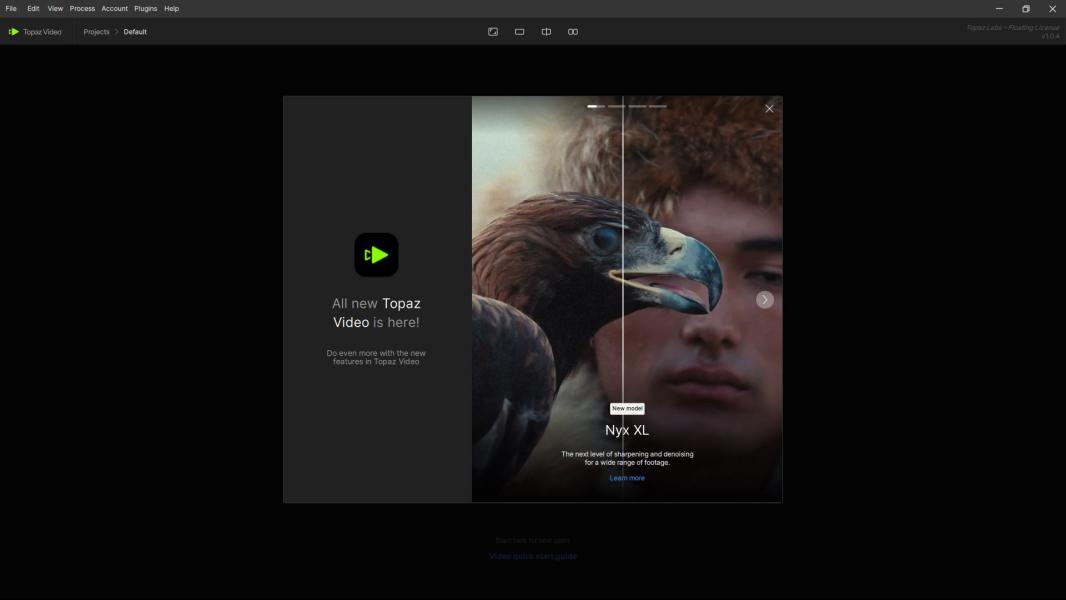
Task: Close the What's New dialog
Action: coord(769,108)
